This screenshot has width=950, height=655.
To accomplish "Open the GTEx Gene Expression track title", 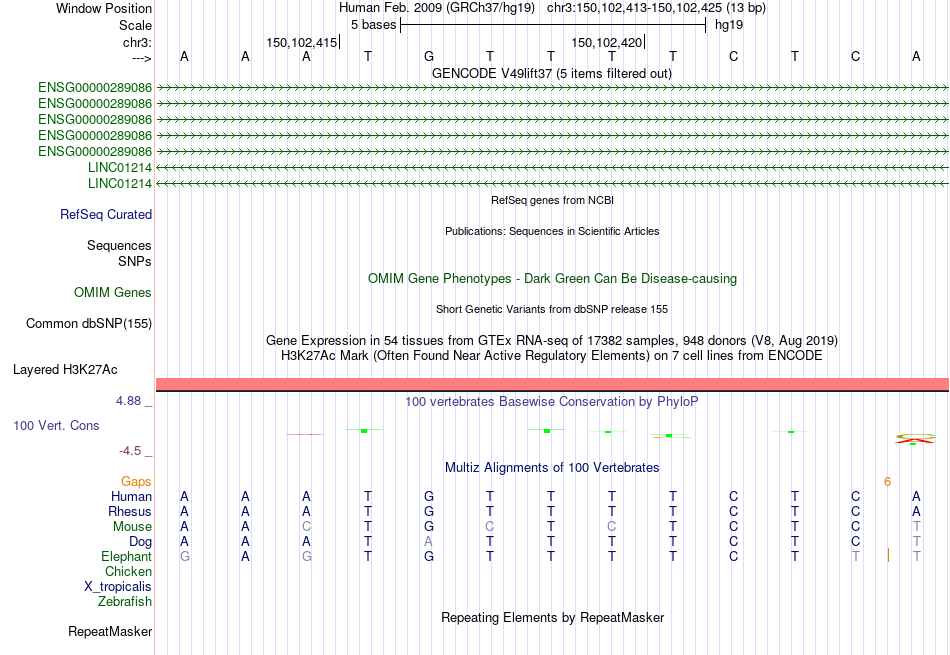I will 552,341.
